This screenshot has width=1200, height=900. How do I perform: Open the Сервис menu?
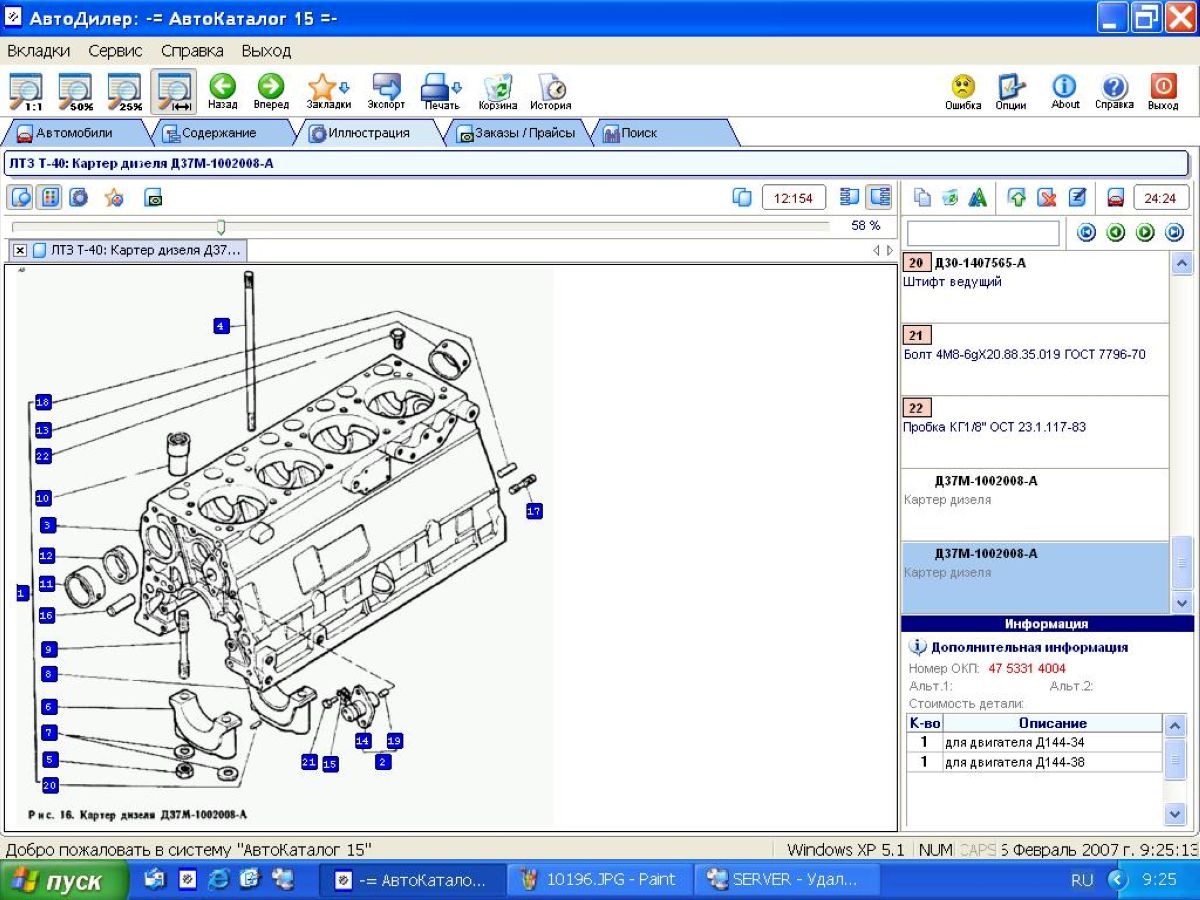(115, 50)
